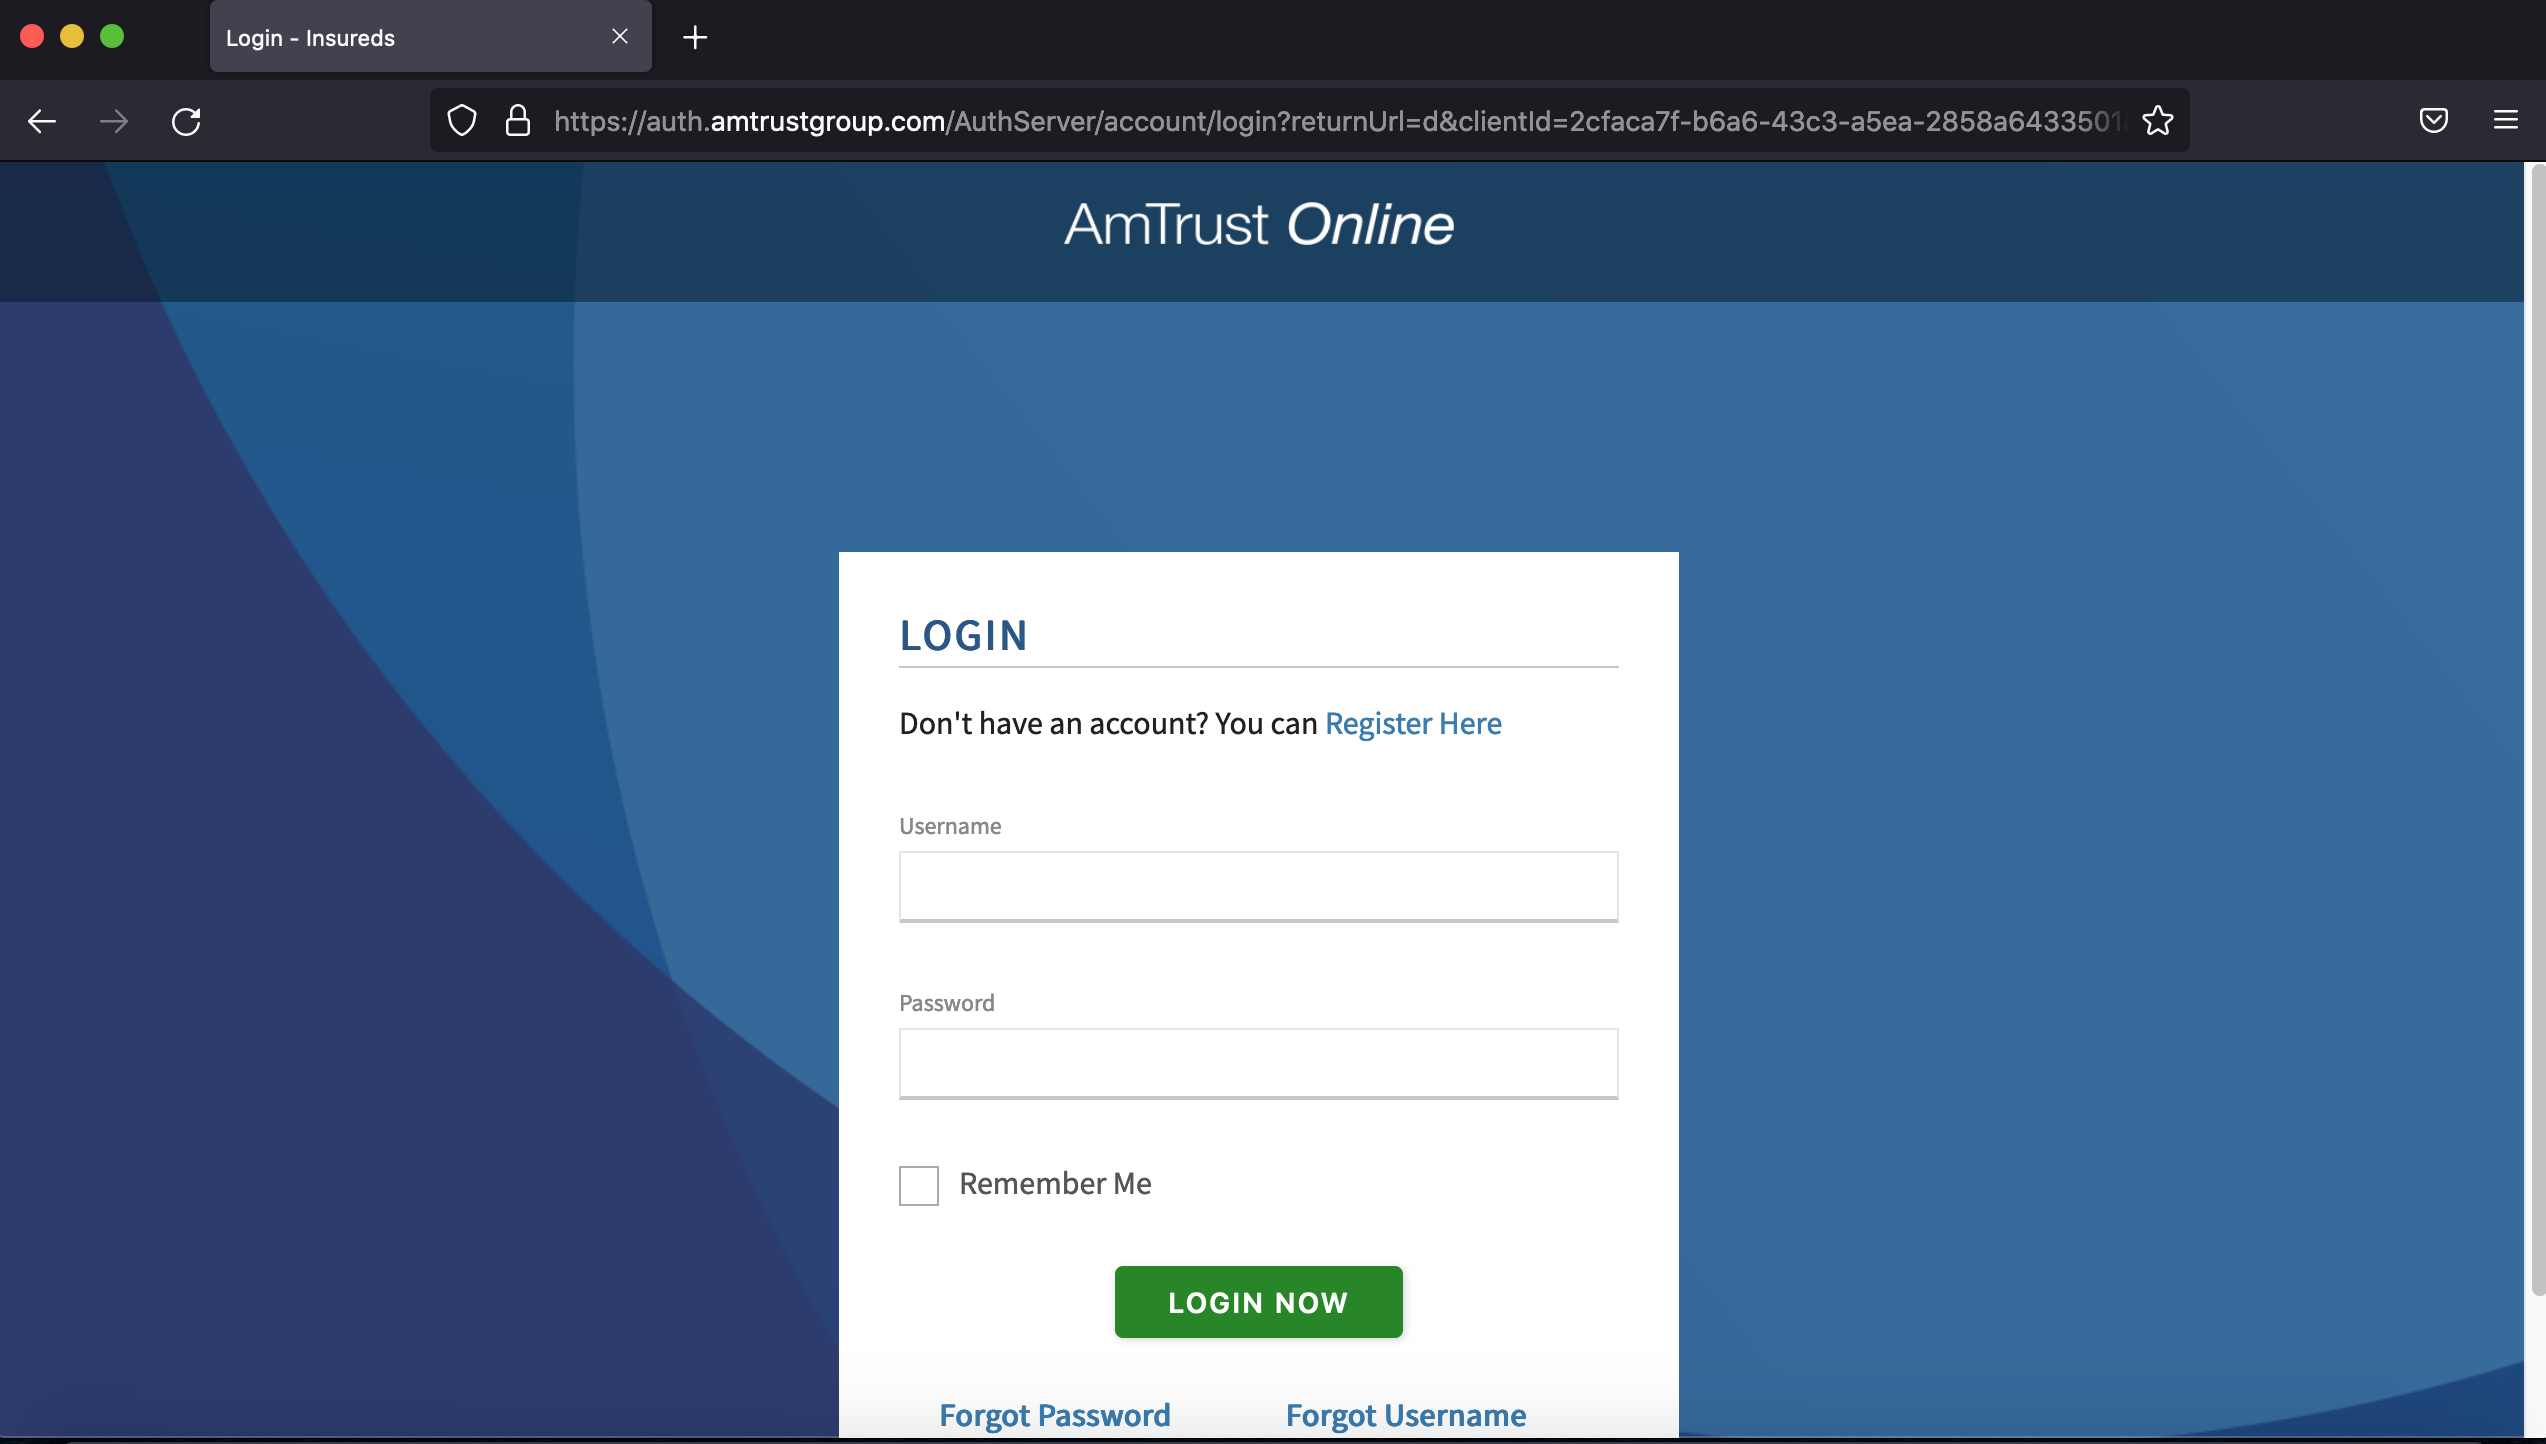Click the padlock site security icon
This screenshot has width=2546, height=1444.
(x=517, y=121)
